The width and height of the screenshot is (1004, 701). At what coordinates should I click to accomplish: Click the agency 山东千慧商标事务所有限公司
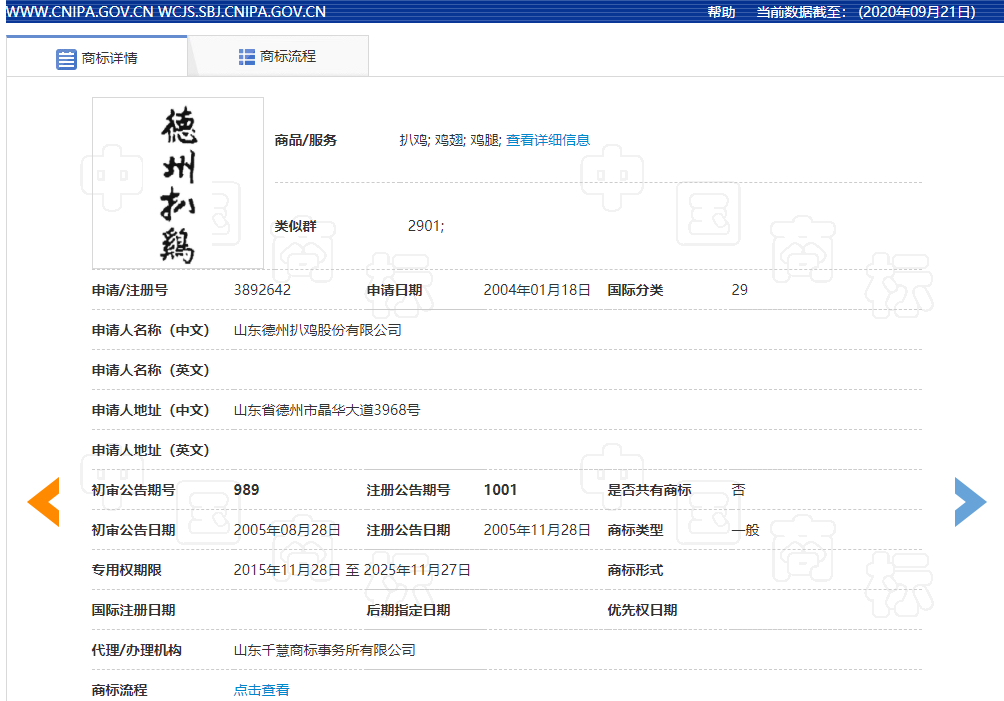coord(325,650)
